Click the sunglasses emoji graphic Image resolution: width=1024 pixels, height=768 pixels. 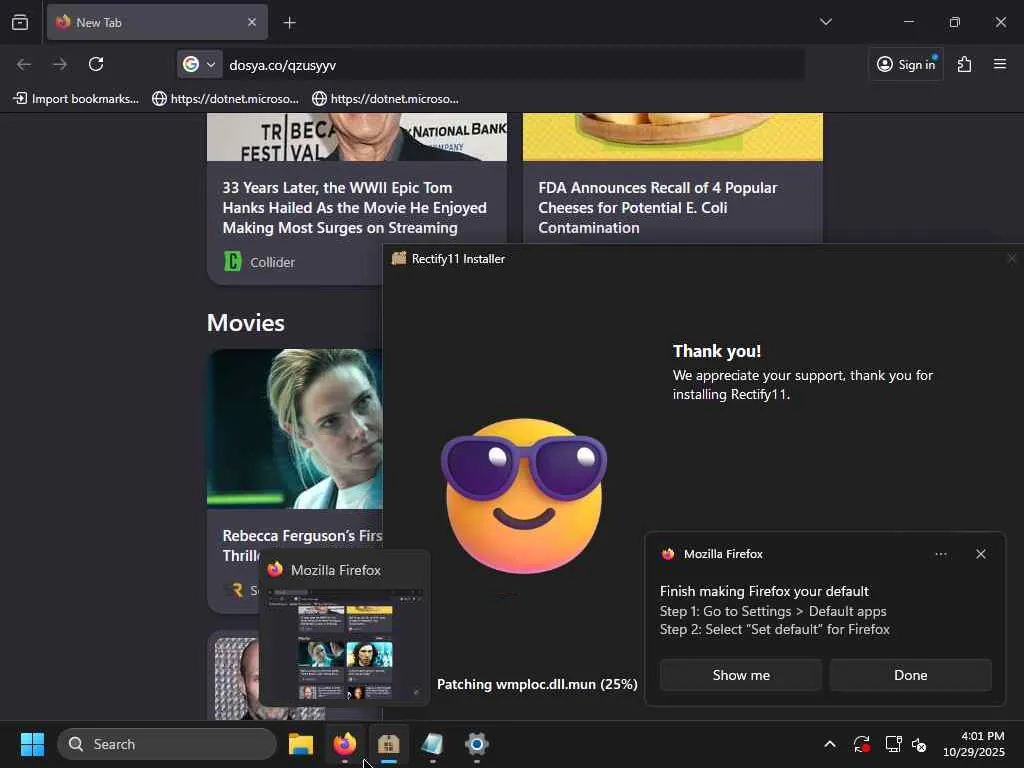(x=524, y=495)
